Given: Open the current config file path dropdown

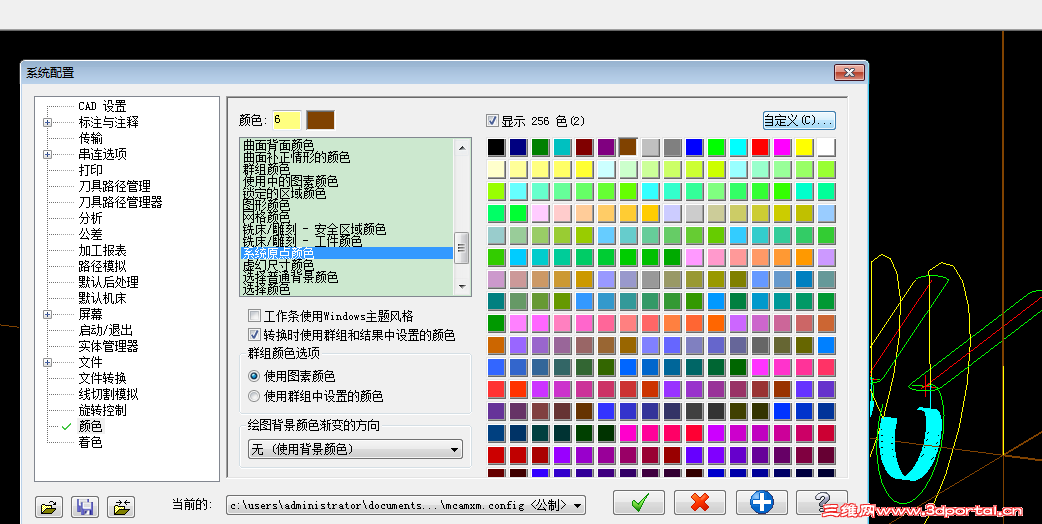Looking at the screenshot, I should [x=405, y=505].
